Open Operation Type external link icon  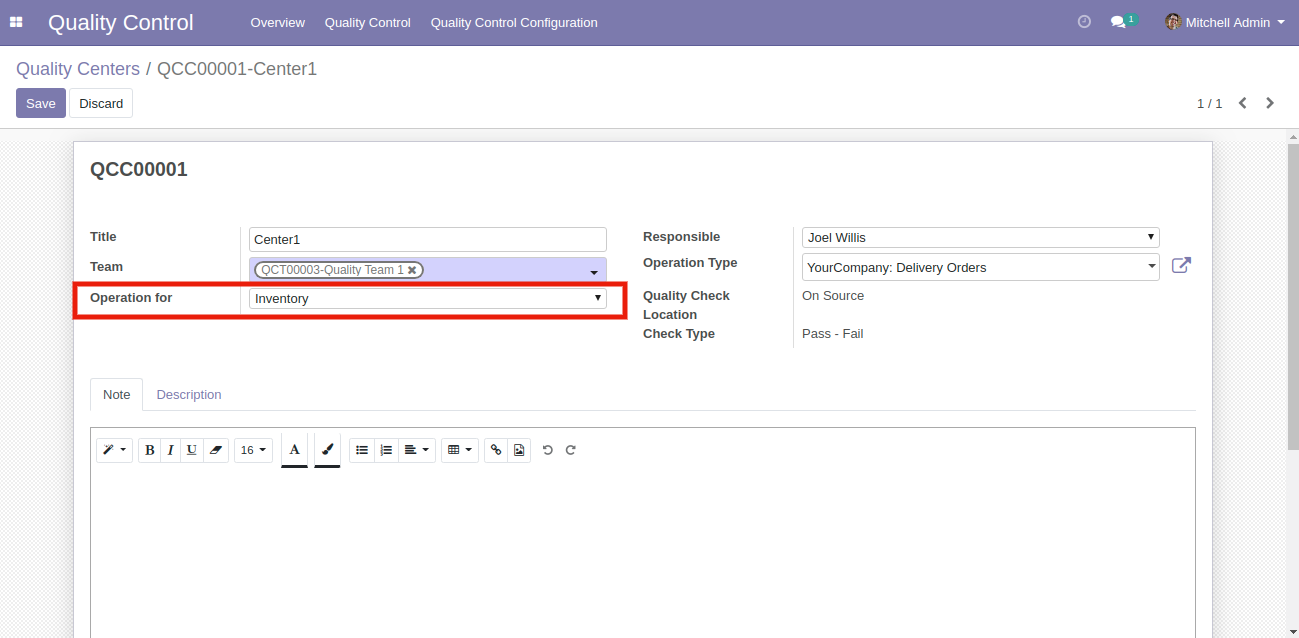(1181, 266)
